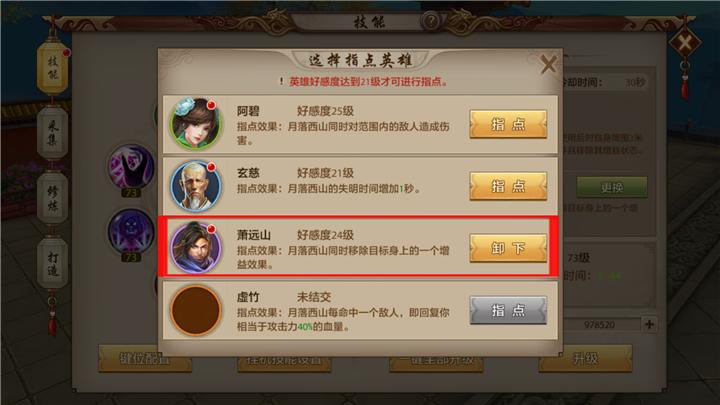Close the 选择指点英雄 dialog

tap(548, 64)
